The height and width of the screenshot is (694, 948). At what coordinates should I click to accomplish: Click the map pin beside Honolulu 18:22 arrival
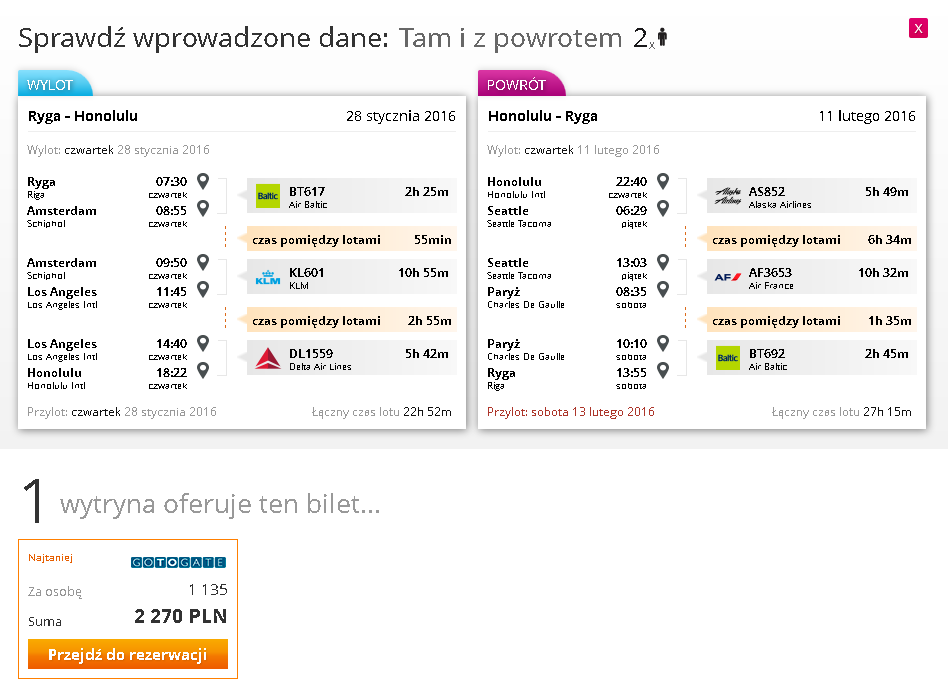tap(203, 370)
